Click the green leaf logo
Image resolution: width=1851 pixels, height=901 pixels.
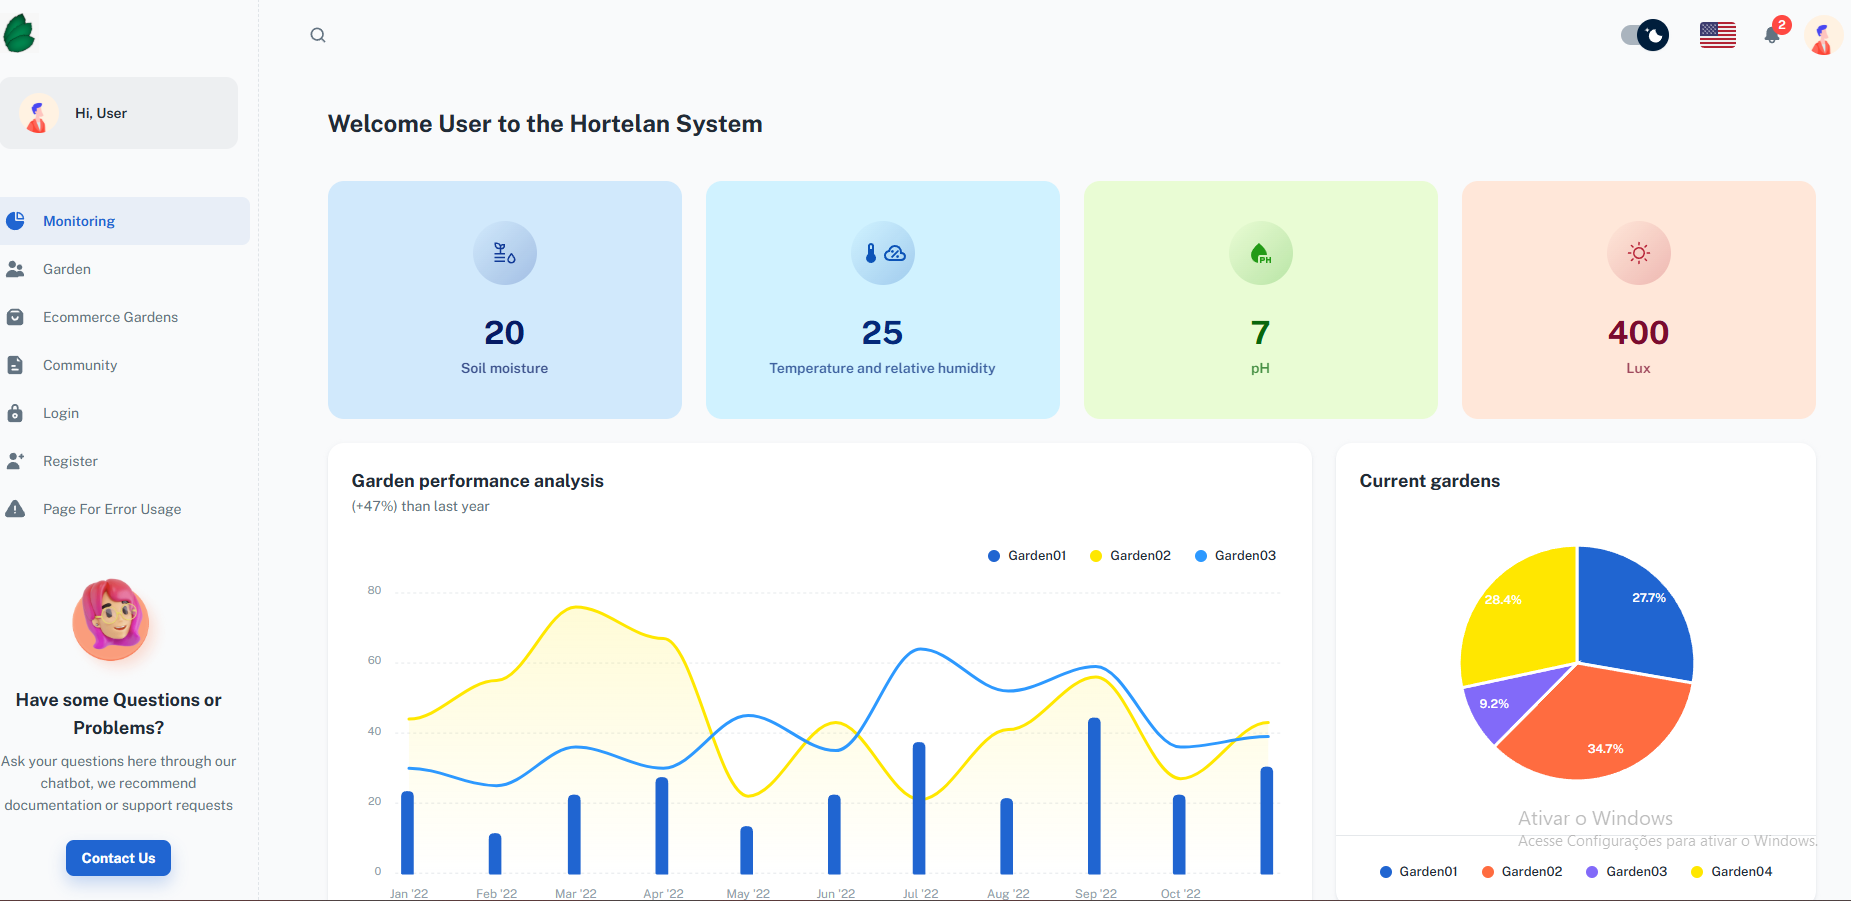click(x=20, y=32)
